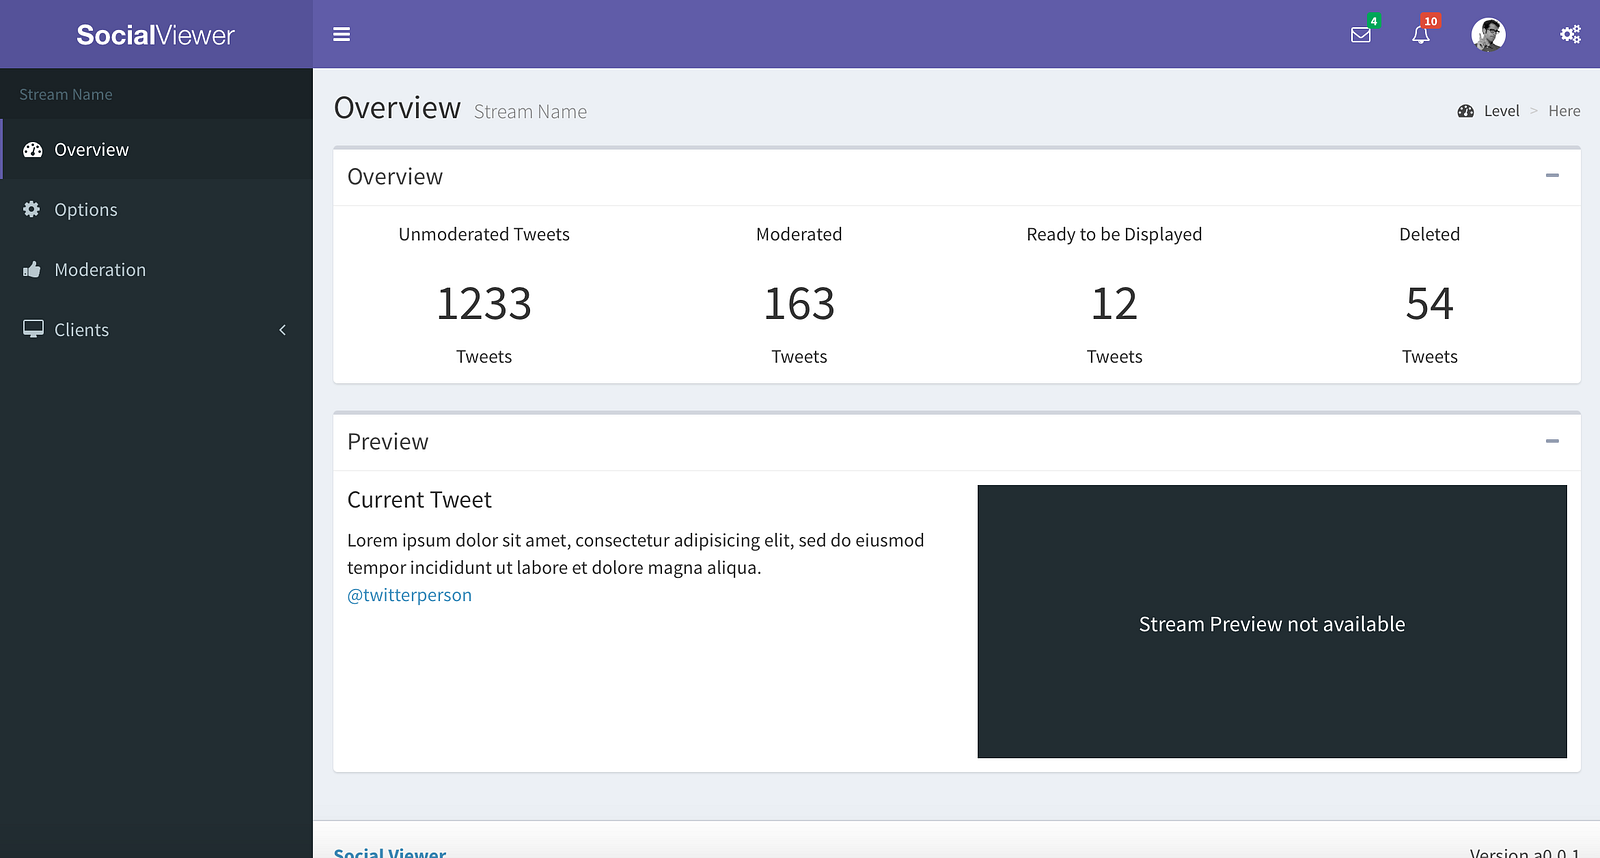Toggle the sidebar with the hamburger icon
This screenshot has height=858, width=1600.
341,34
